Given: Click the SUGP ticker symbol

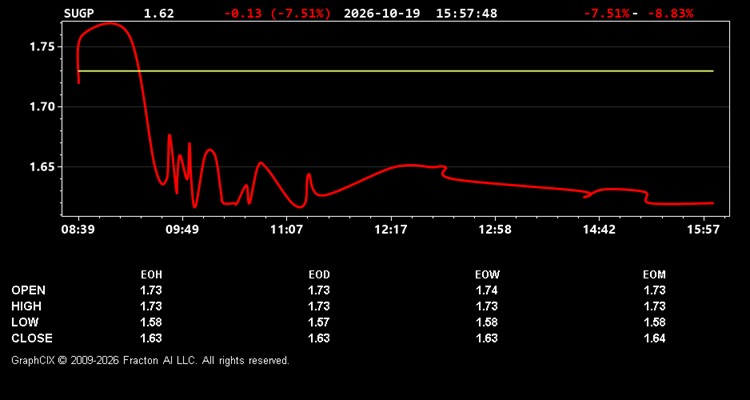Looking at the screenshot, I should click(79, 13).
